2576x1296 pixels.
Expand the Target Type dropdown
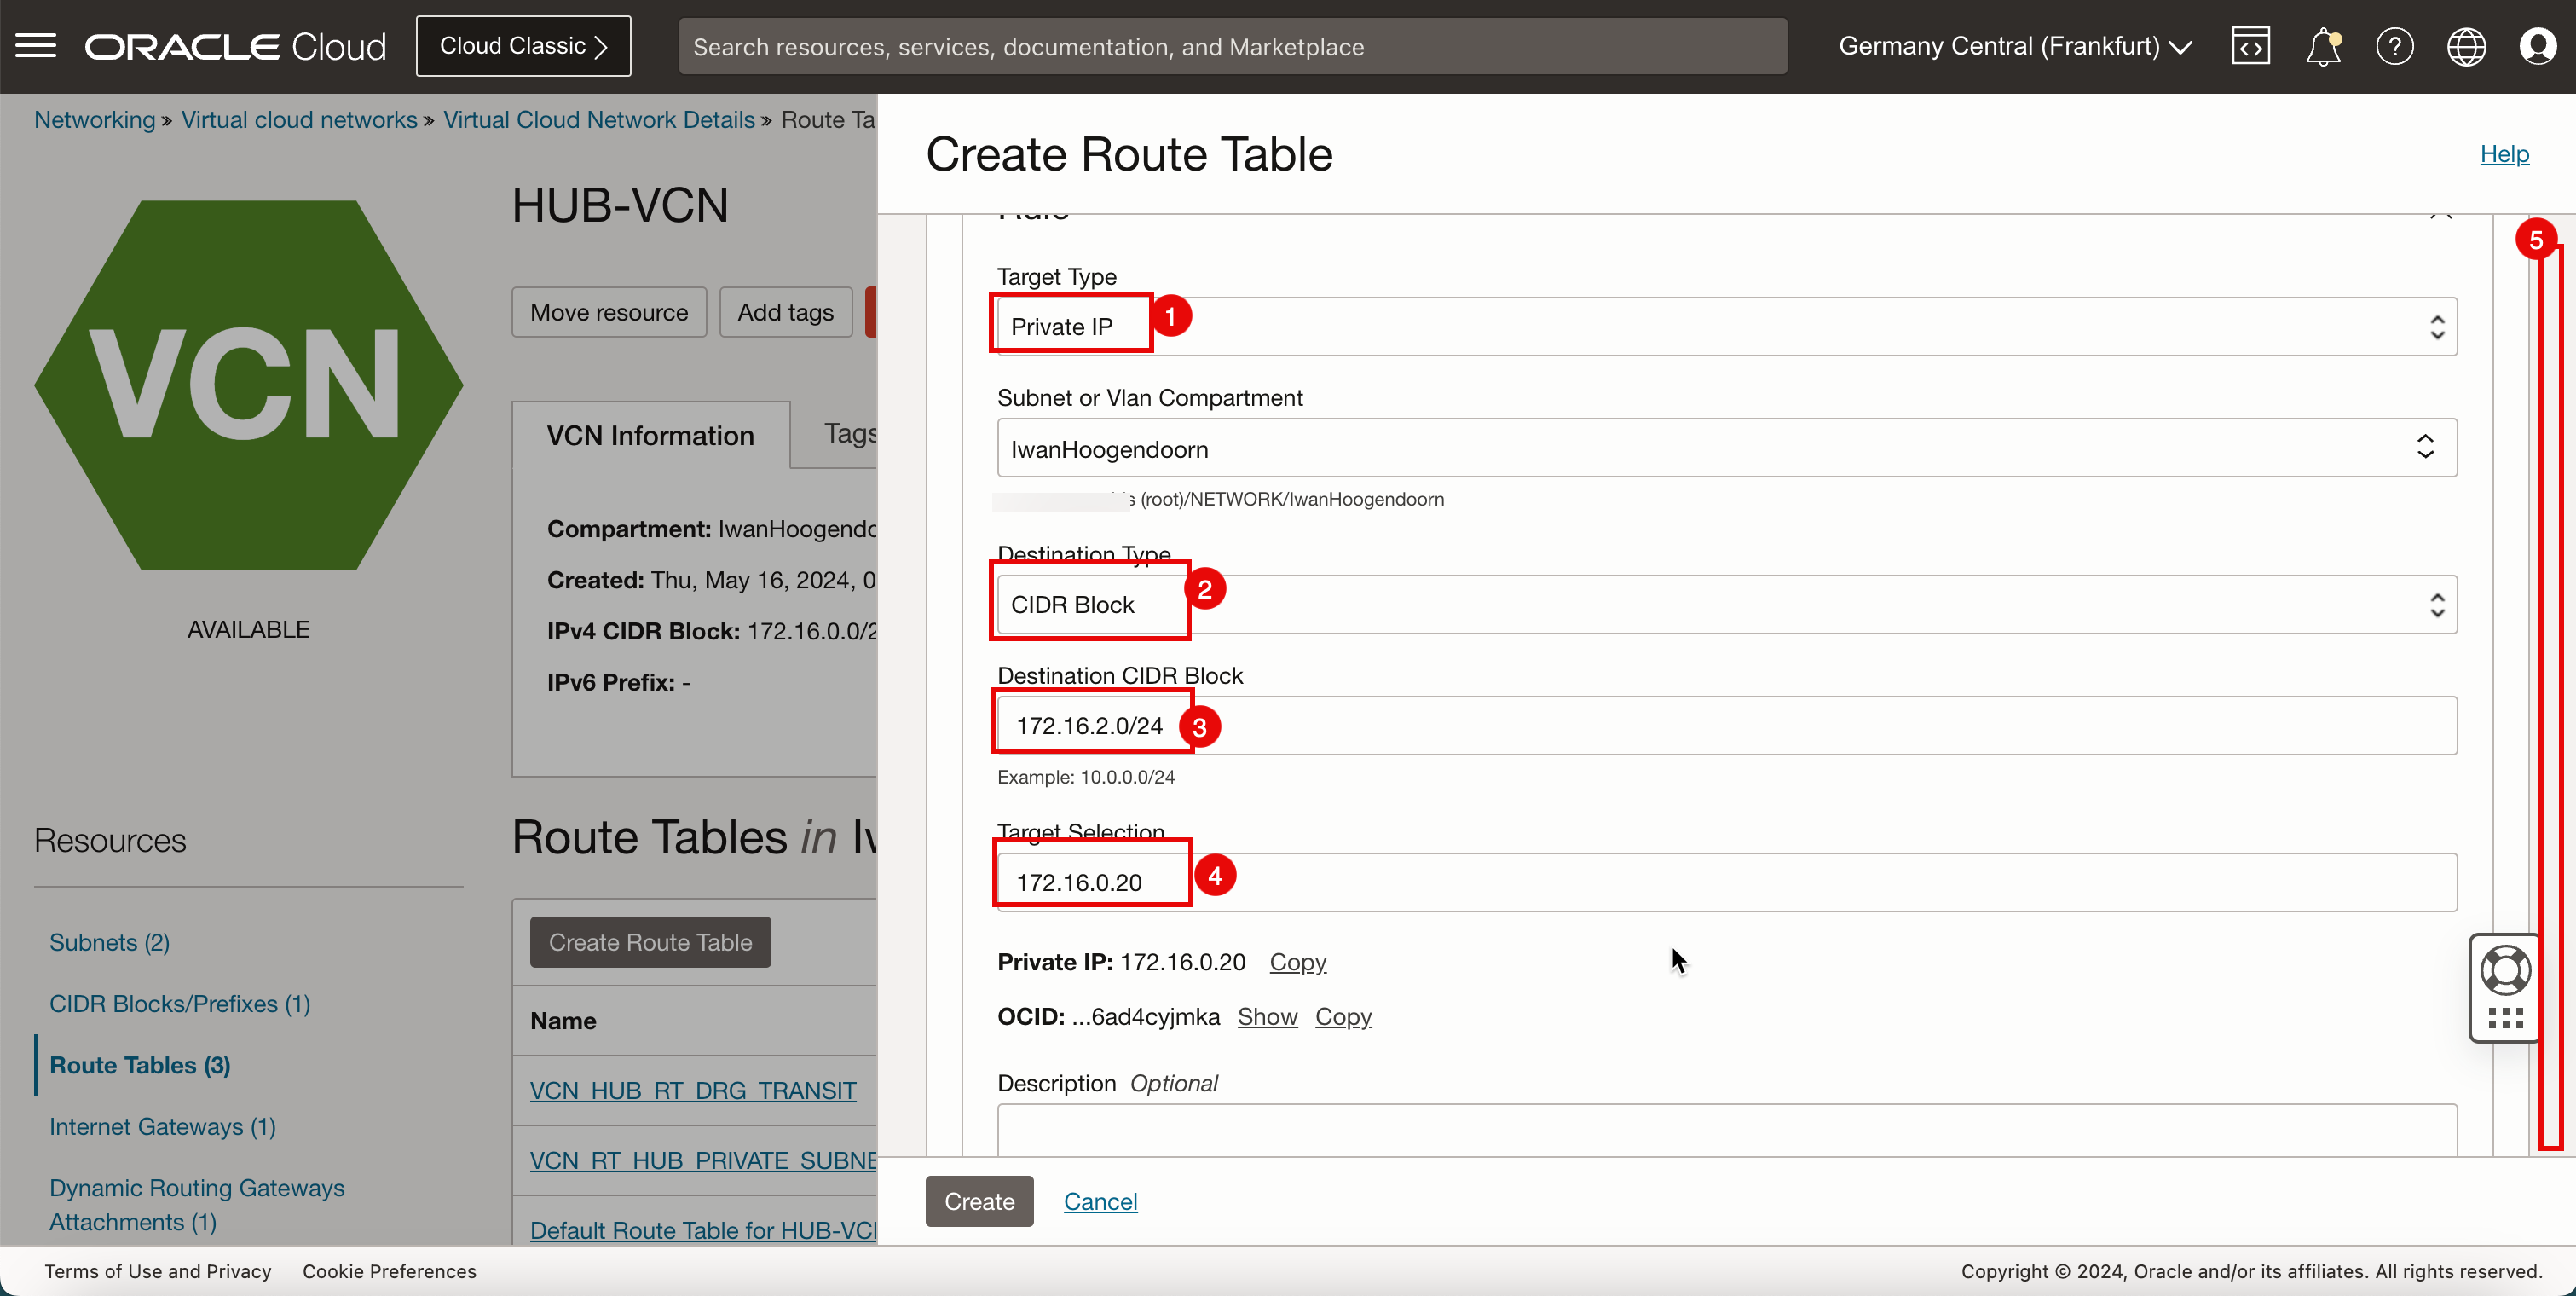click(1726, 326)
